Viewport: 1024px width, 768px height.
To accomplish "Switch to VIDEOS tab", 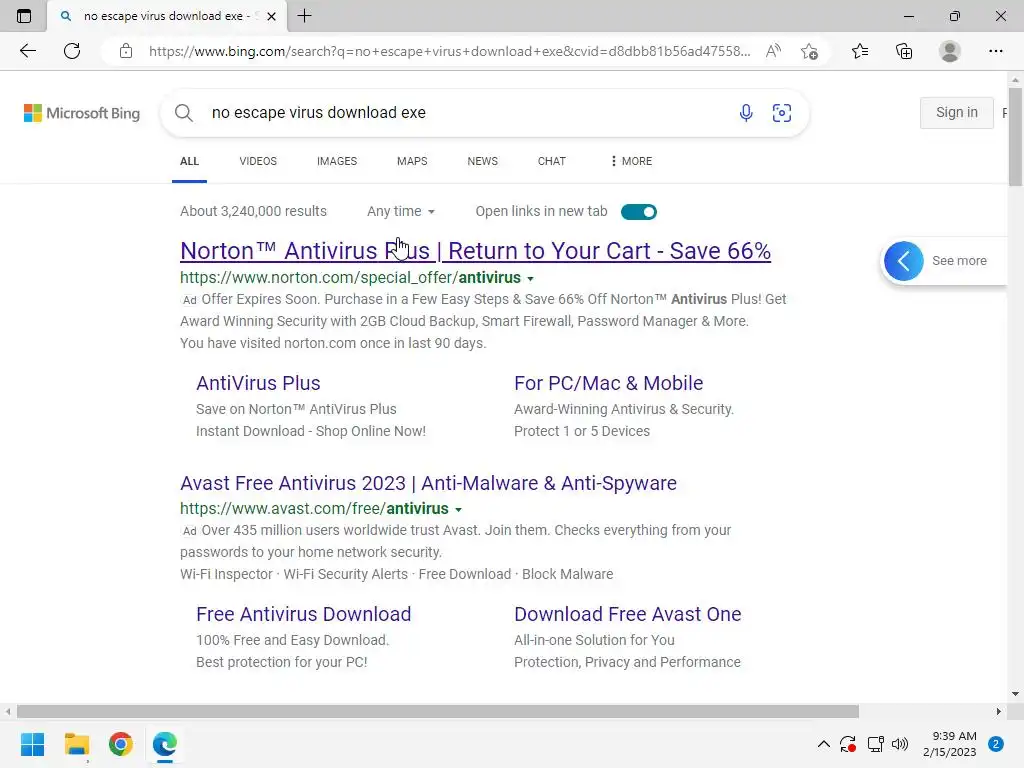I will click(x=258, y=161).
